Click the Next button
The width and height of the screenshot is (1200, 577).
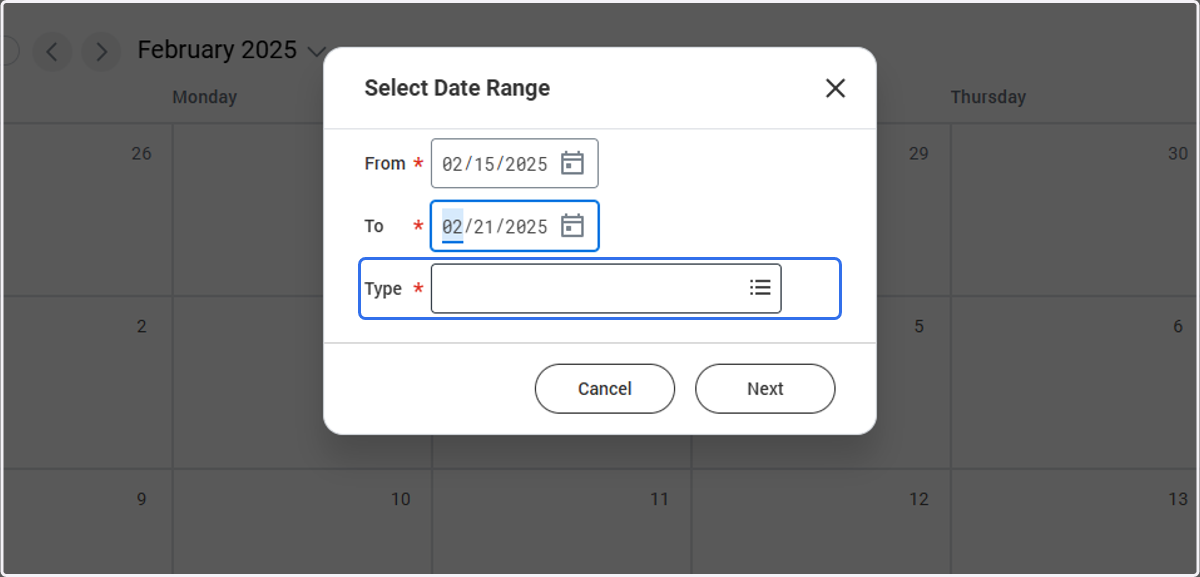point(765,389)
